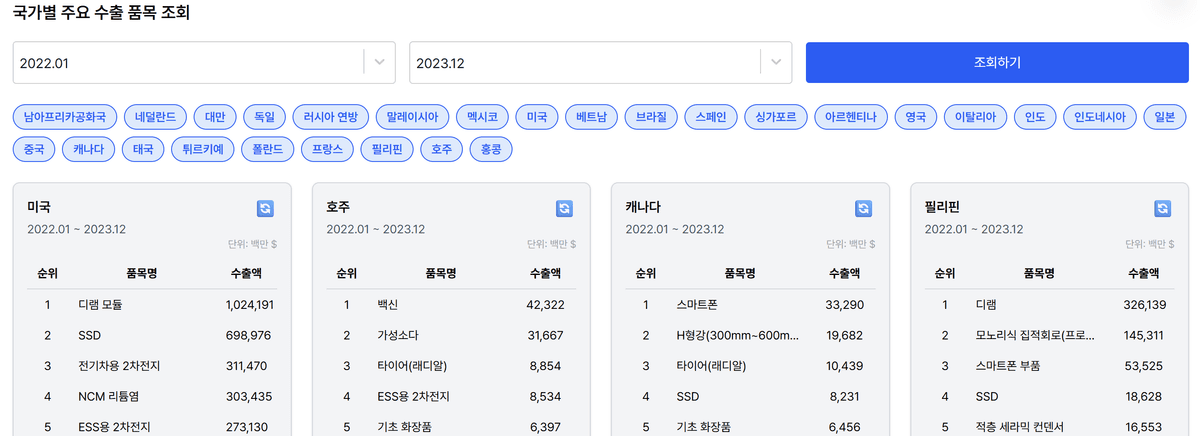Viewport: 1200px width, 436px height.
Task: Click 순위 header in 캐나다 table
Action: [646, 273]
